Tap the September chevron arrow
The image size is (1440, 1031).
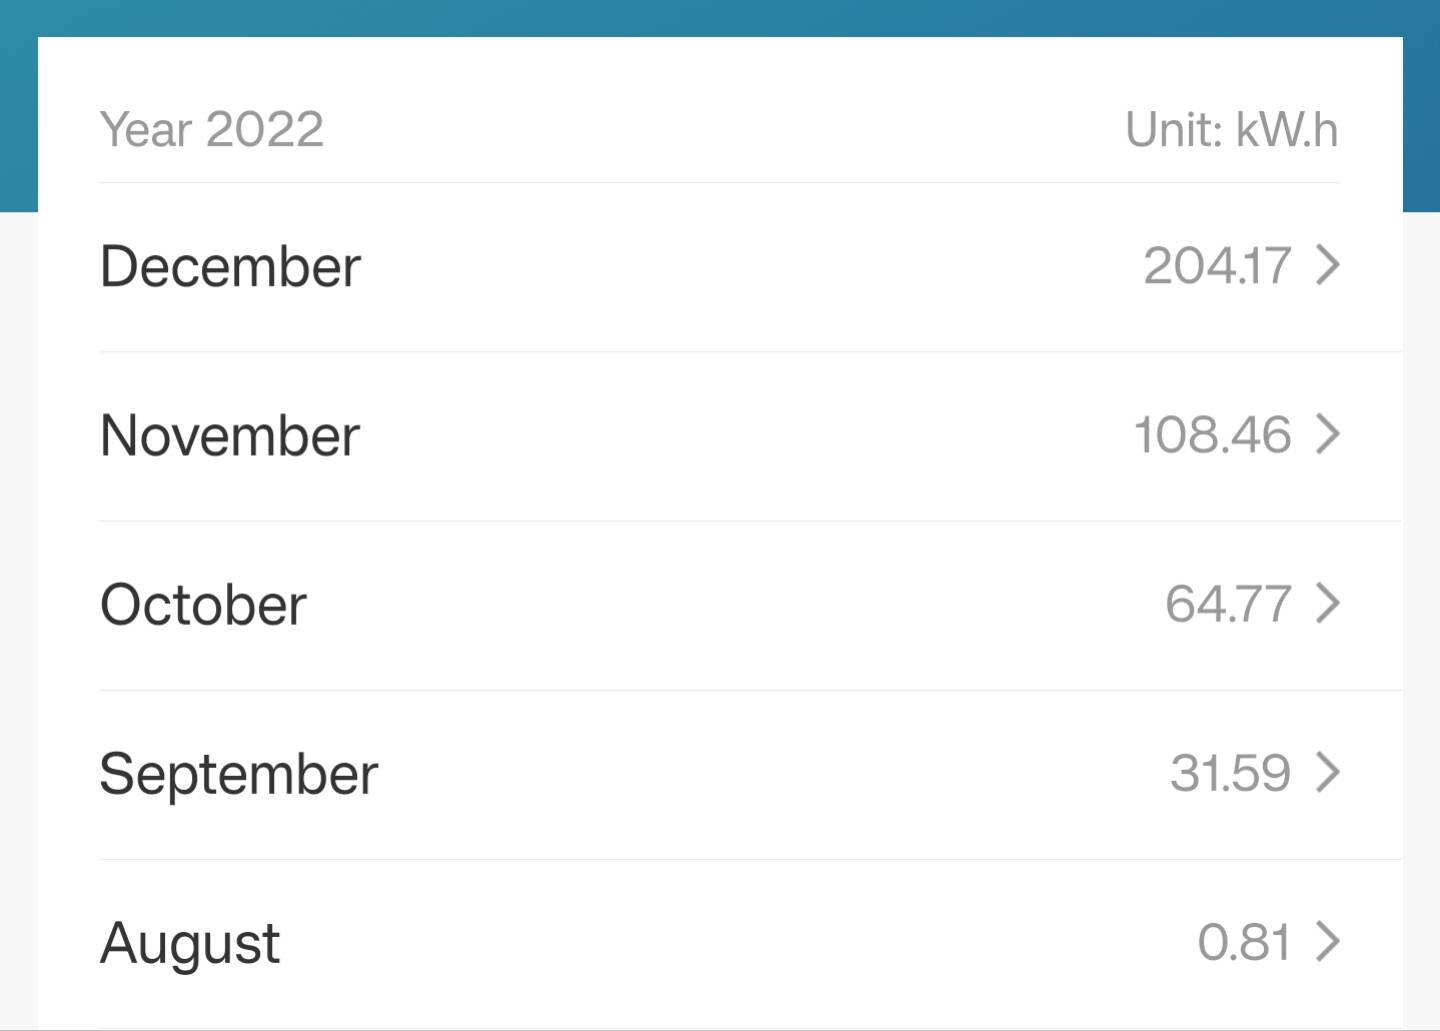point(1328,773)
